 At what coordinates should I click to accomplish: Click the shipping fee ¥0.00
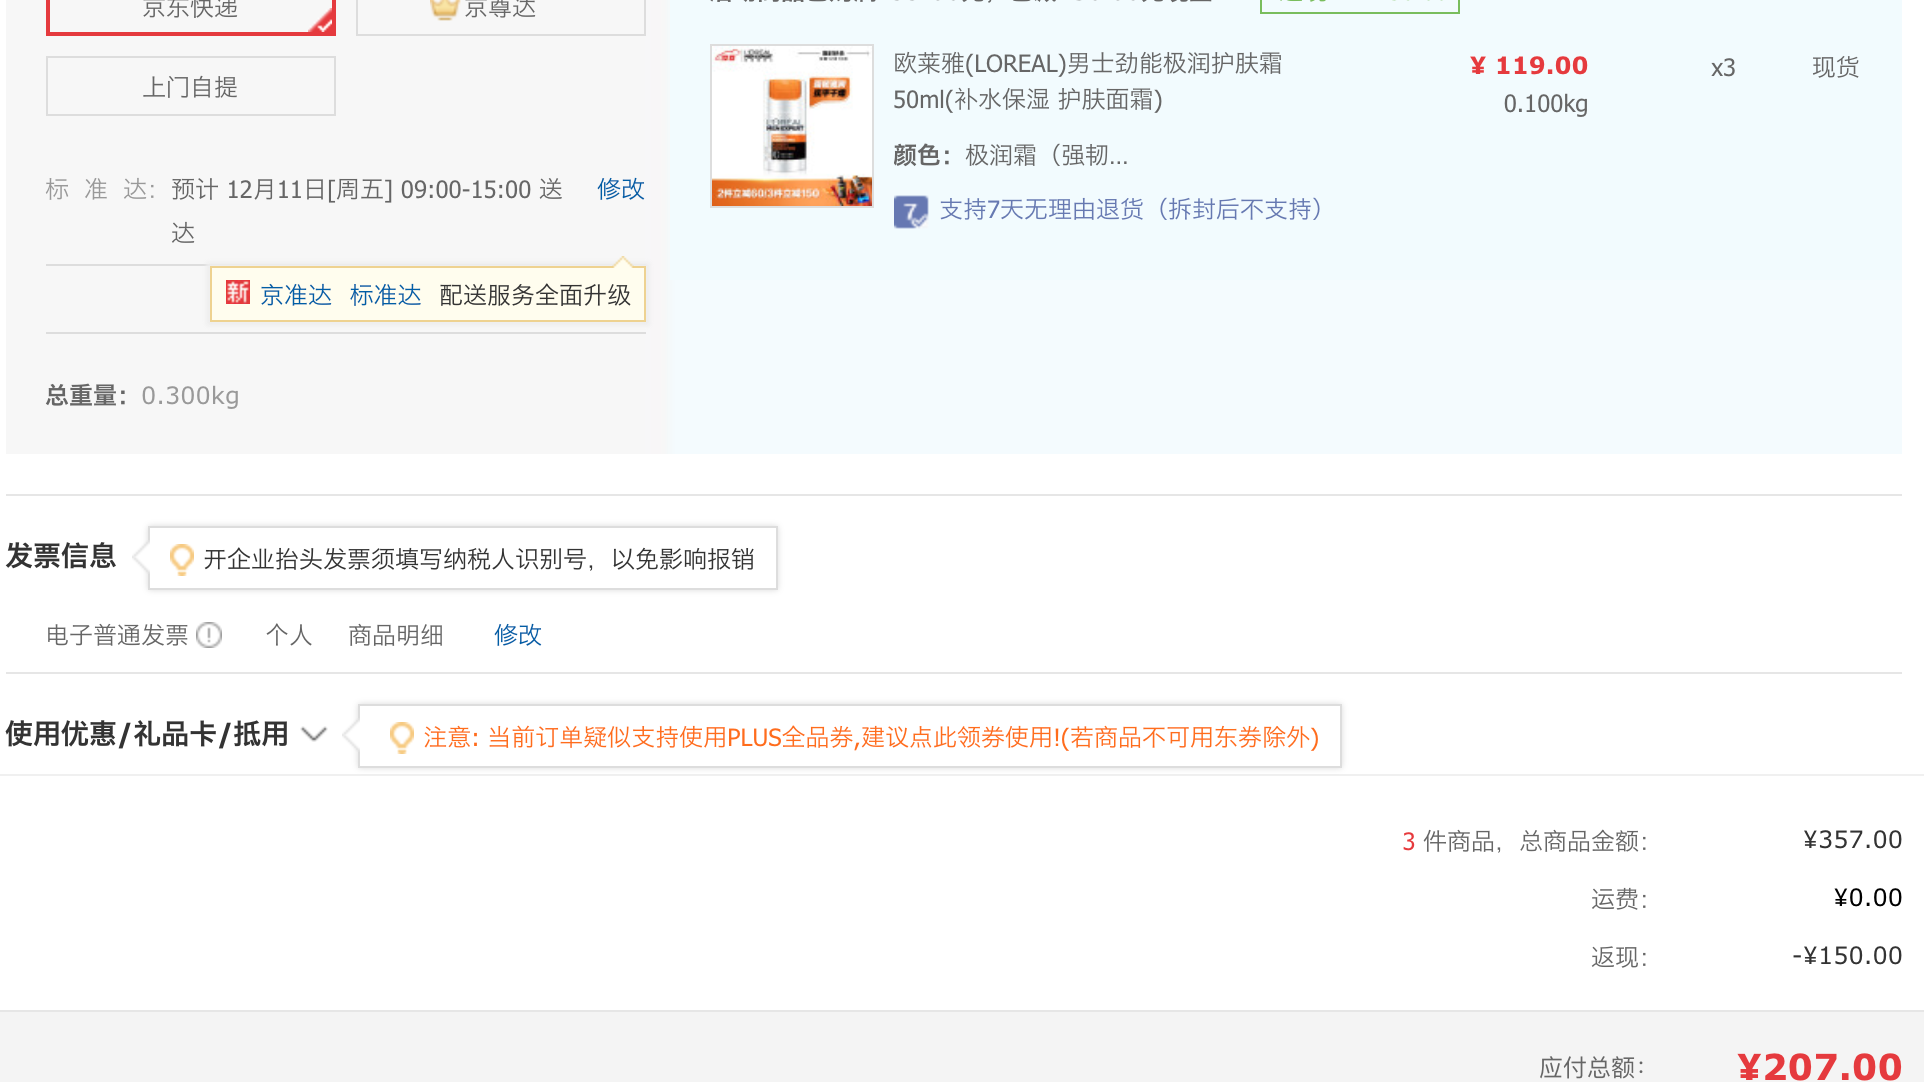click(1868, 898)
